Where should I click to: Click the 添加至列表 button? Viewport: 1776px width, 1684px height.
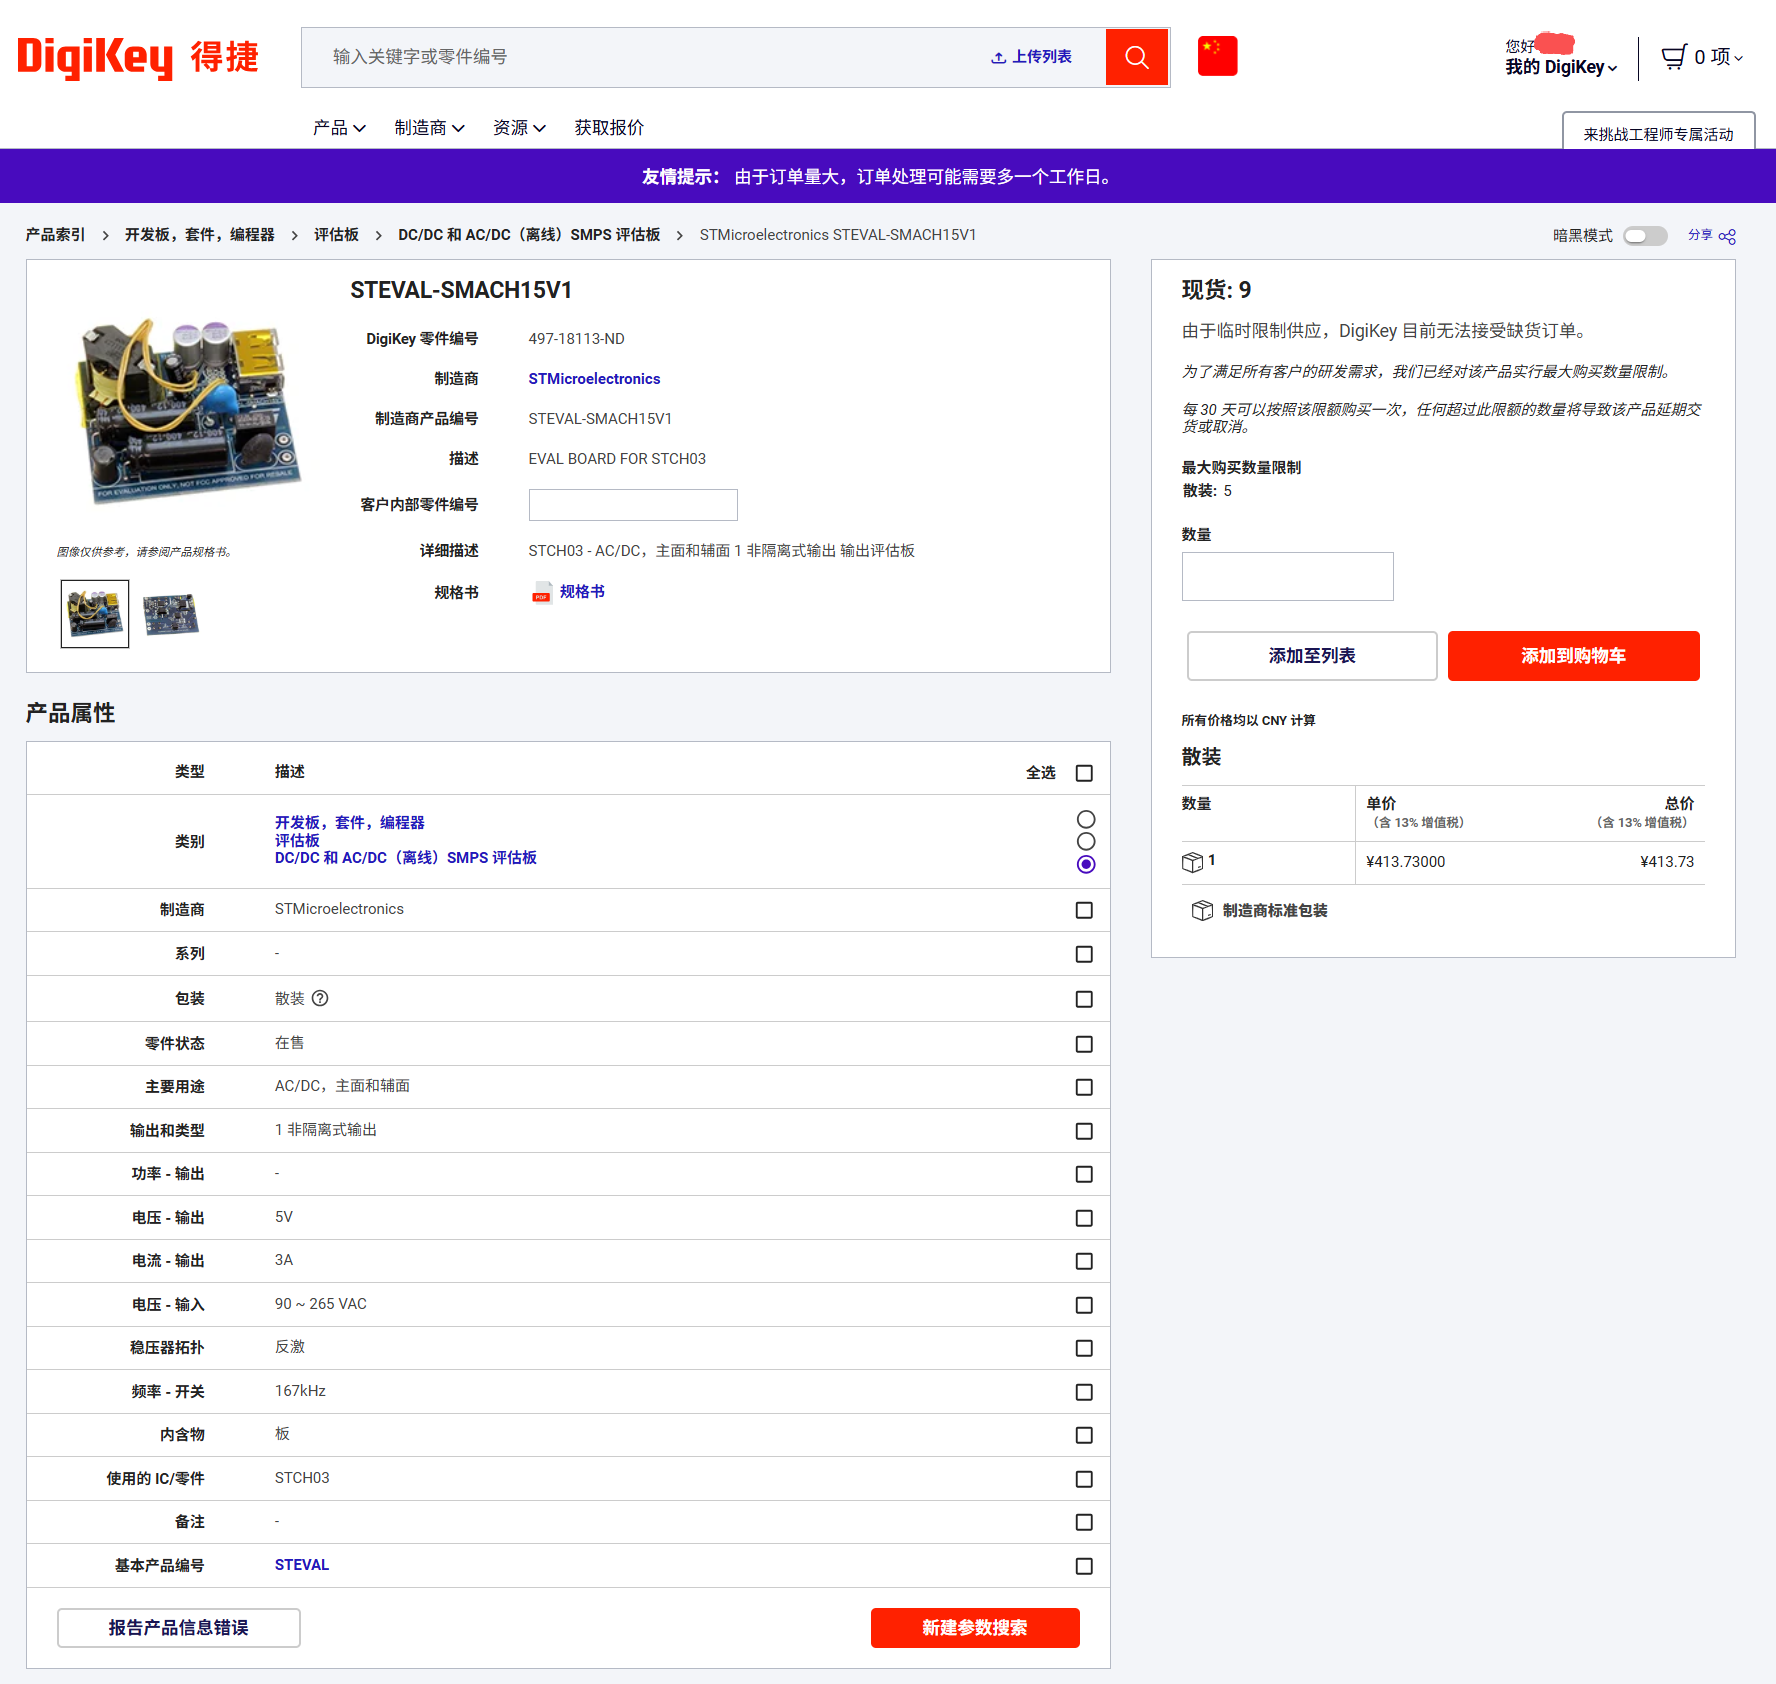pos(1312,656)
